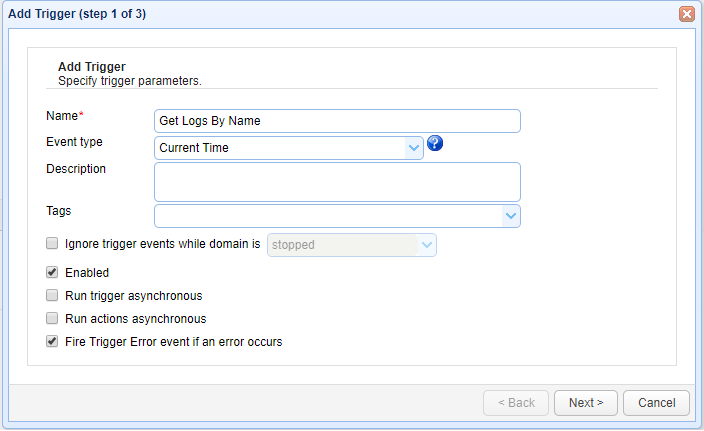
Task: Click the 'stopped' domain state field
Action: pyautogui.click(x=341, y=245)
